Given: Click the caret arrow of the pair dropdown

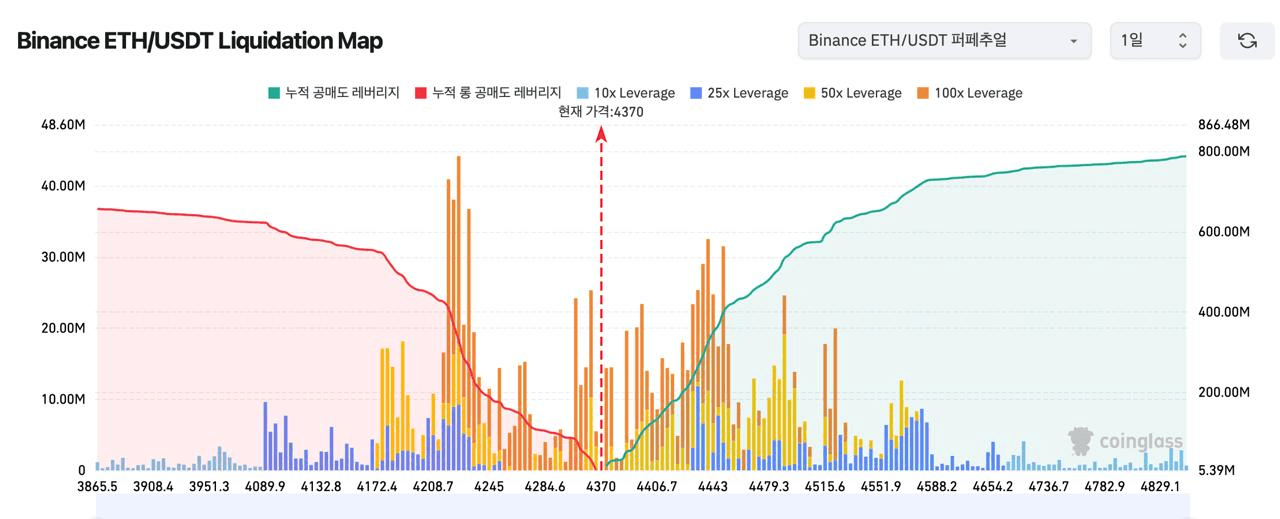Looking at the screenshot, I should coord(1074,41).
